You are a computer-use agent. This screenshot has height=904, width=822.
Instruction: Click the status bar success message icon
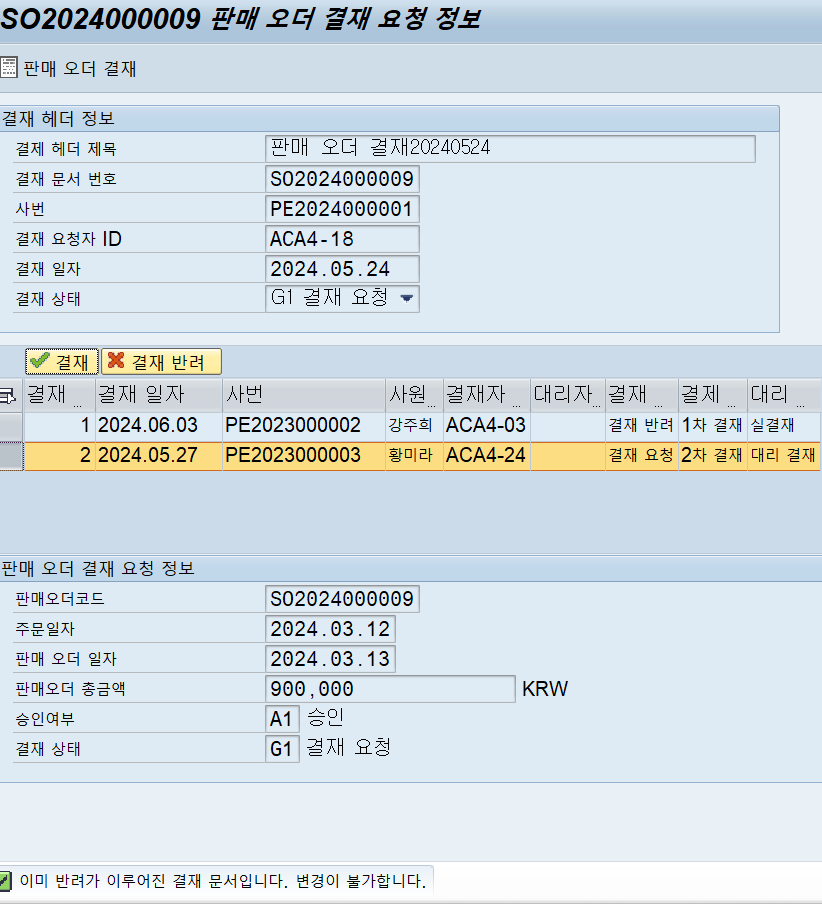coord(5,880)
